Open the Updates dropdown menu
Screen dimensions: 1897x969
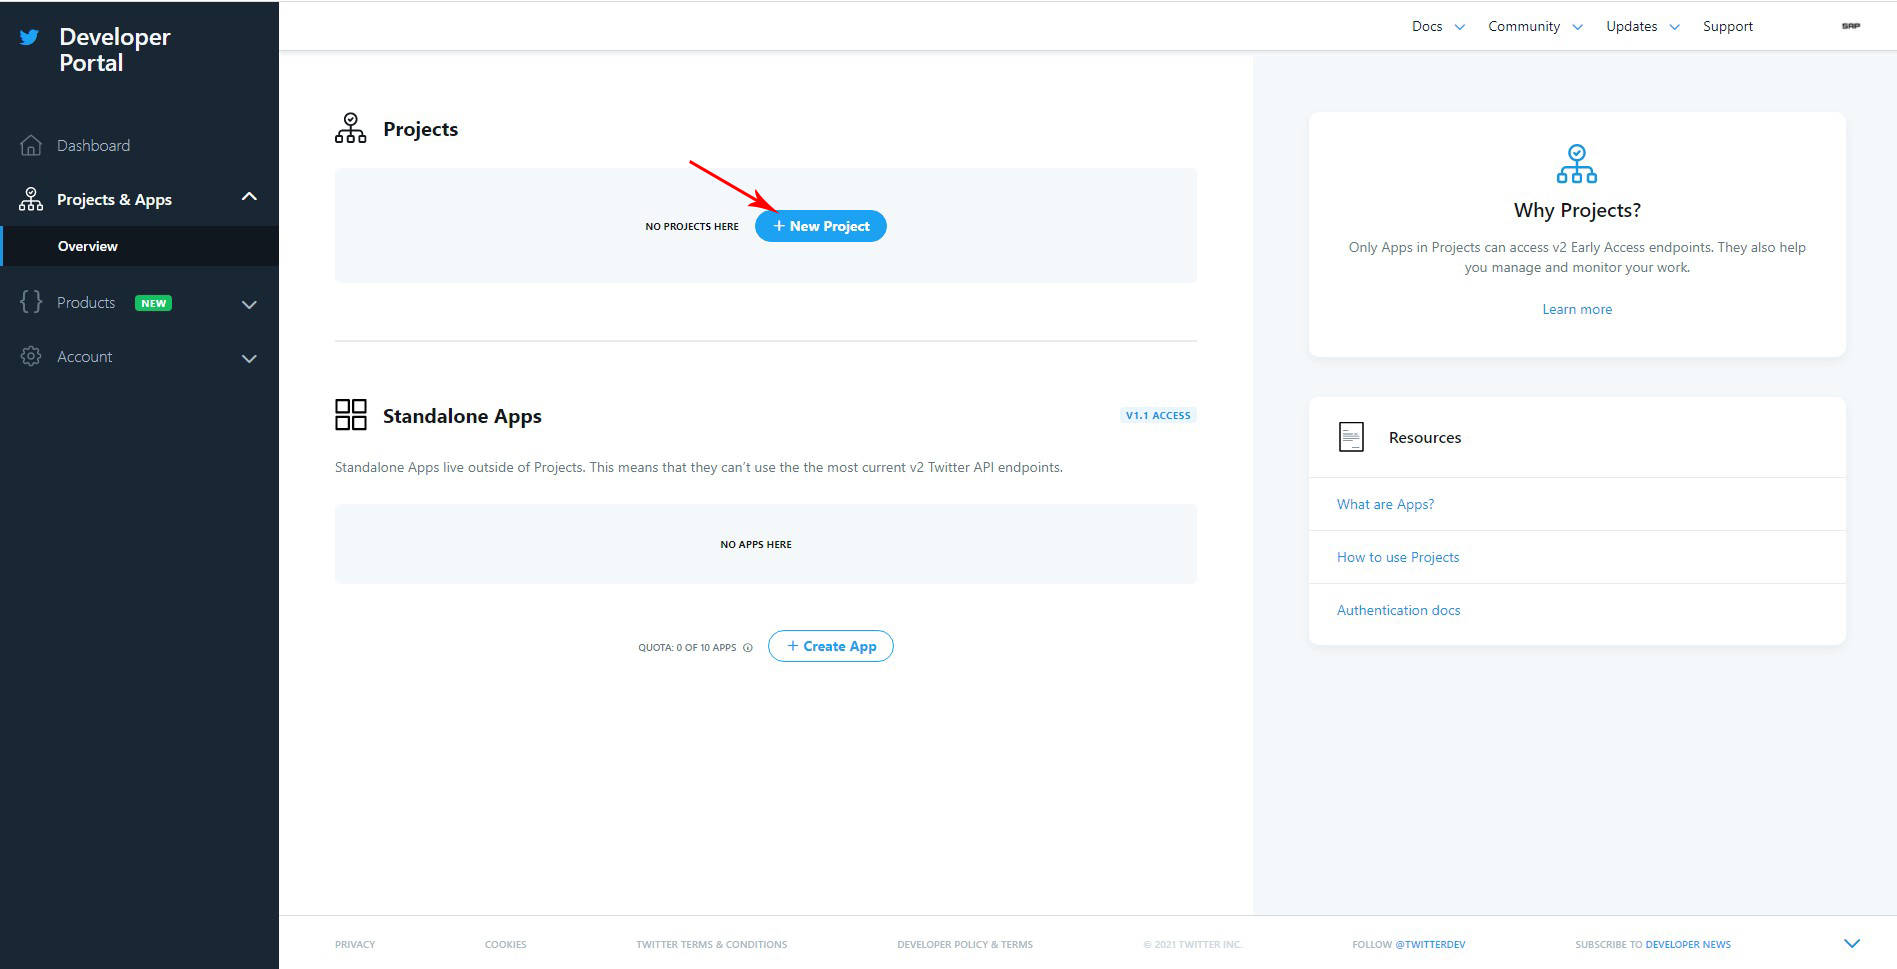(1642, 26)
